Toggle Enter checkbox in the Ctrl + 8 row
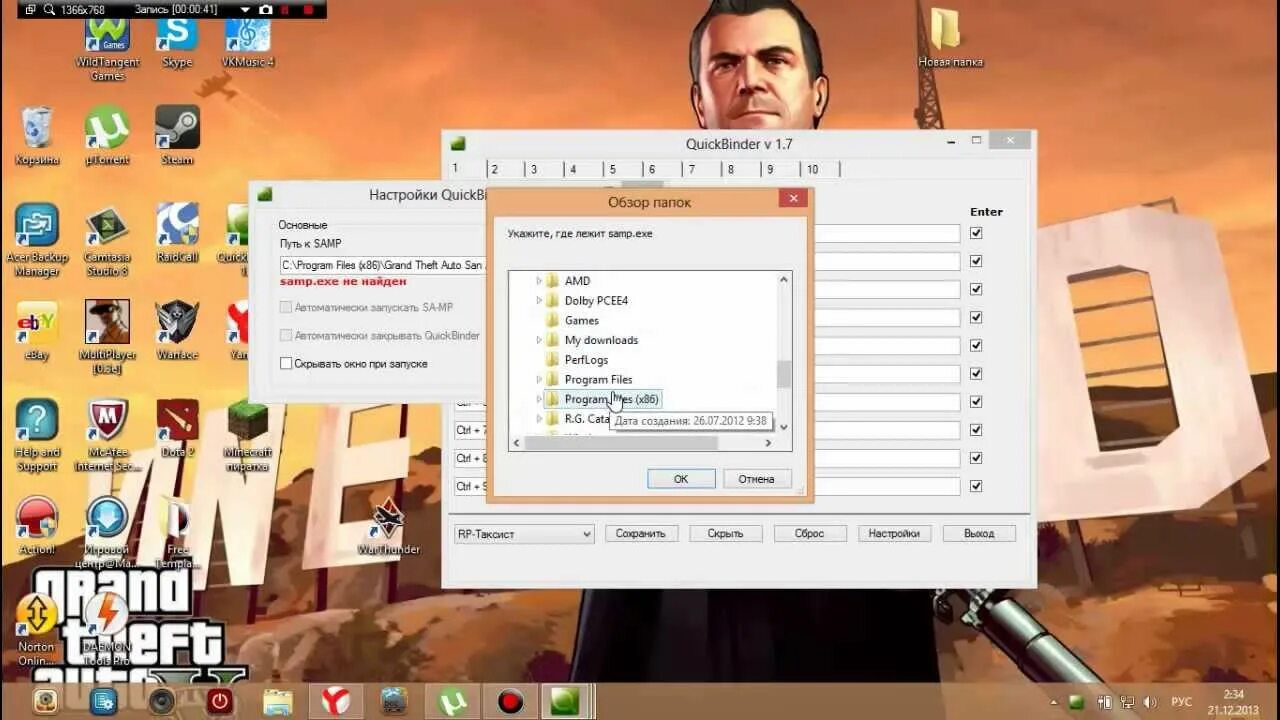Viewport: 1280px width, 720px height. pos(976,457)
